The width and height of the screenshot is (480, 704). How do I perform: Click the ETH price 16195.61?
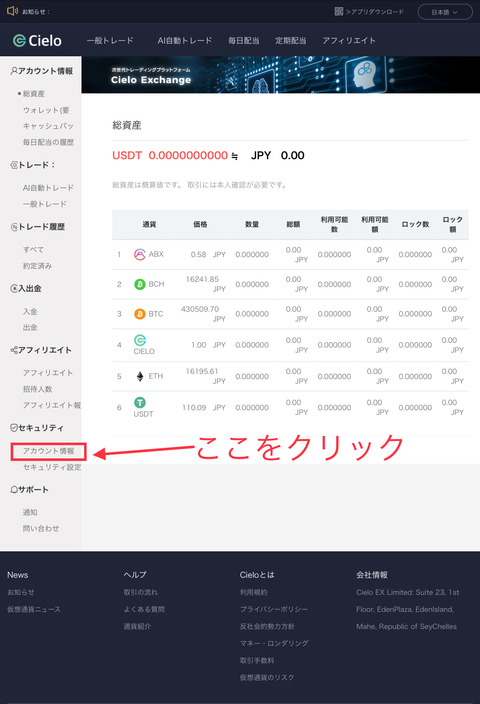pos(202,371)
